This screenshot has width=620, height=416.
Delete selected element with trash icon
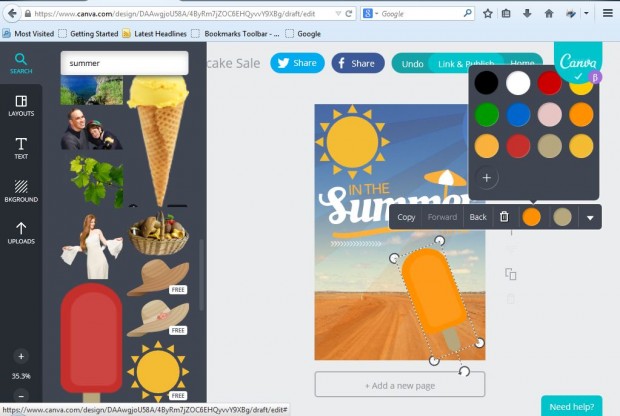tap(504, 217)
